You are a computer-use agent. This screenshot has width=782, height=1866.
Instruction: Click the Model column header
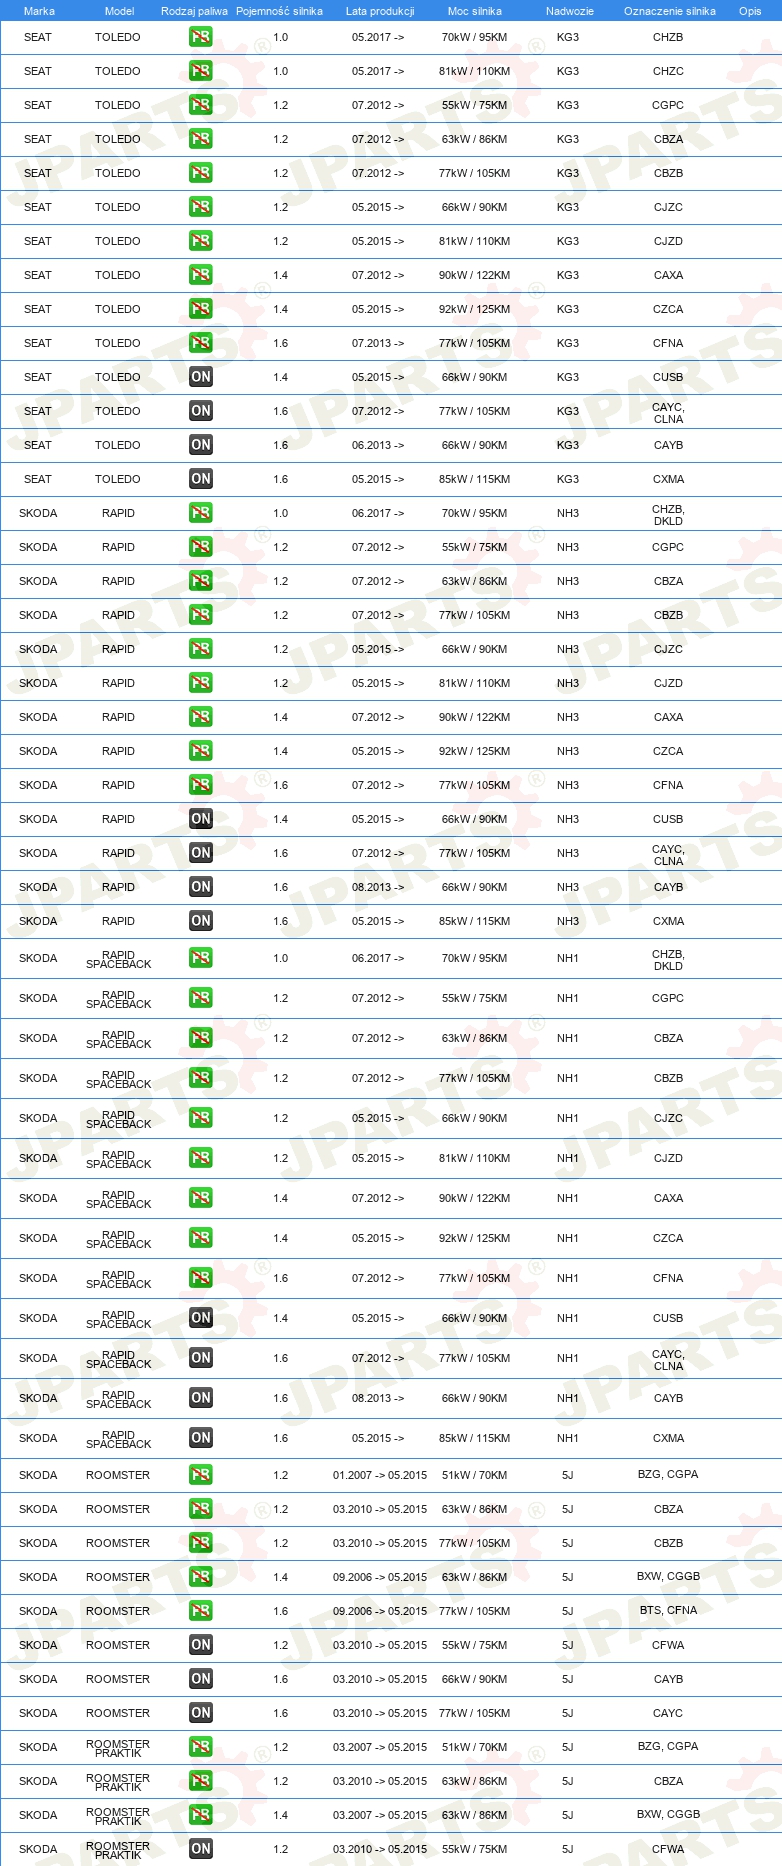coord(119,11)
